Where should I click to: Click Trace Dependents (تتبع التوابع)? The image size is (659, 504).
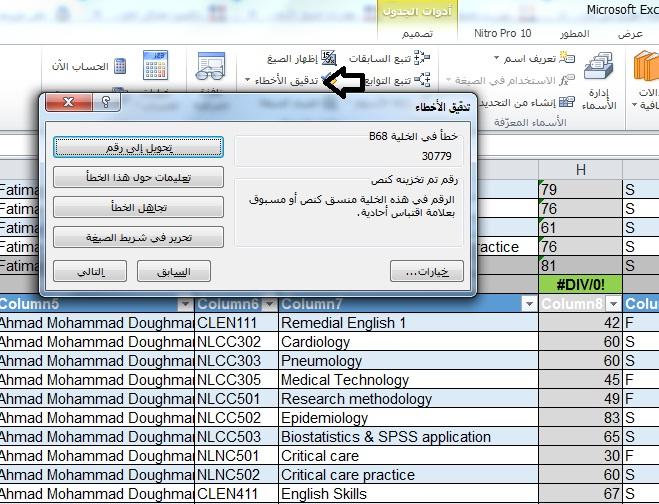pyautogui.click(x=398, y=80)
